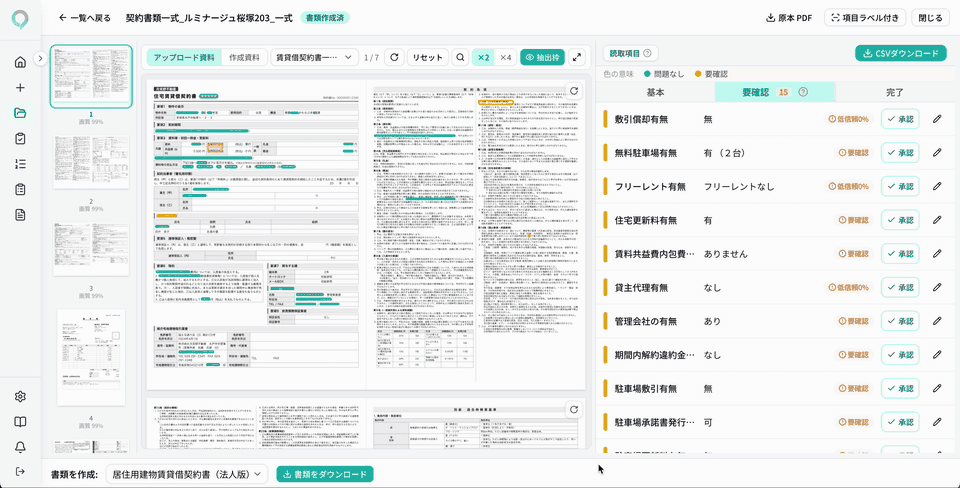Click the logout icon in sidebar
The width and height of the screenshot is (960, 488).
pyautogui.click(x=20, y=471)
